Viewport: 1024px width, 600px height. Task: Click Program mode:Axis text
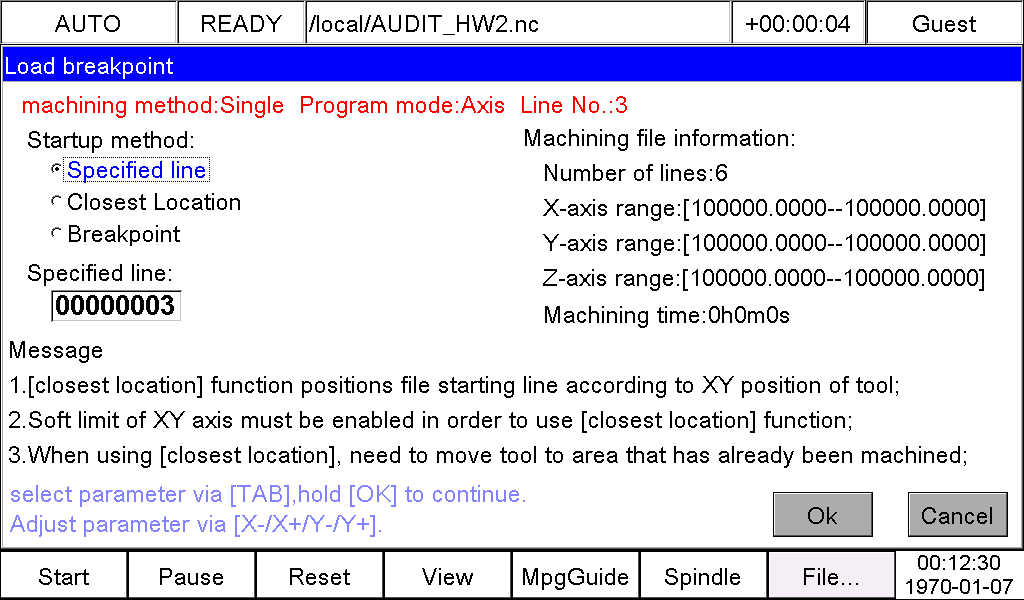[402, 105]
